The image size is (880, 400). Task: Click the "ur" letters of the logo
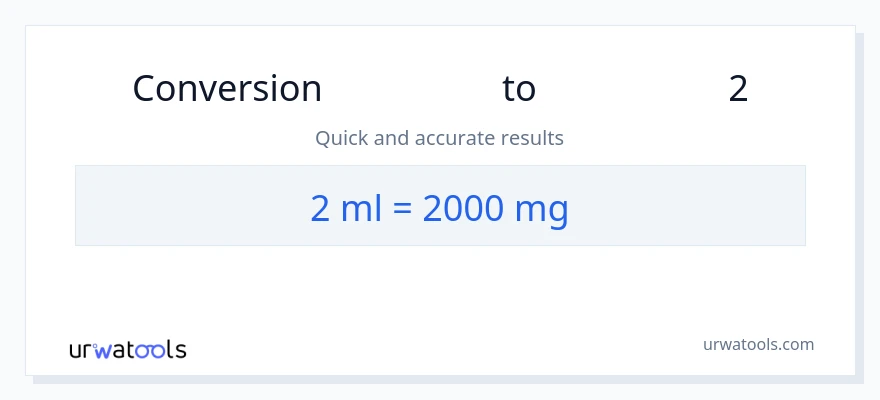tap(81, 351)
